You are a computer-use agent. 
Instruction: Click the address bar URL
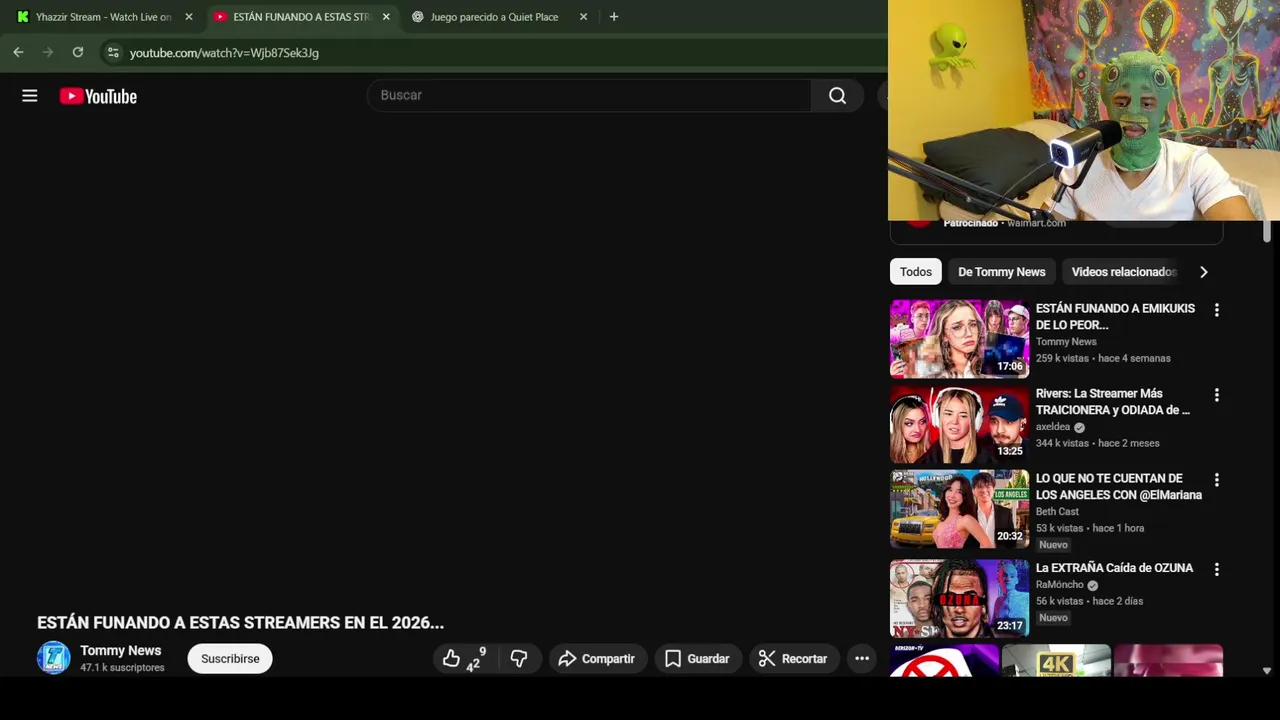point(224,53)
